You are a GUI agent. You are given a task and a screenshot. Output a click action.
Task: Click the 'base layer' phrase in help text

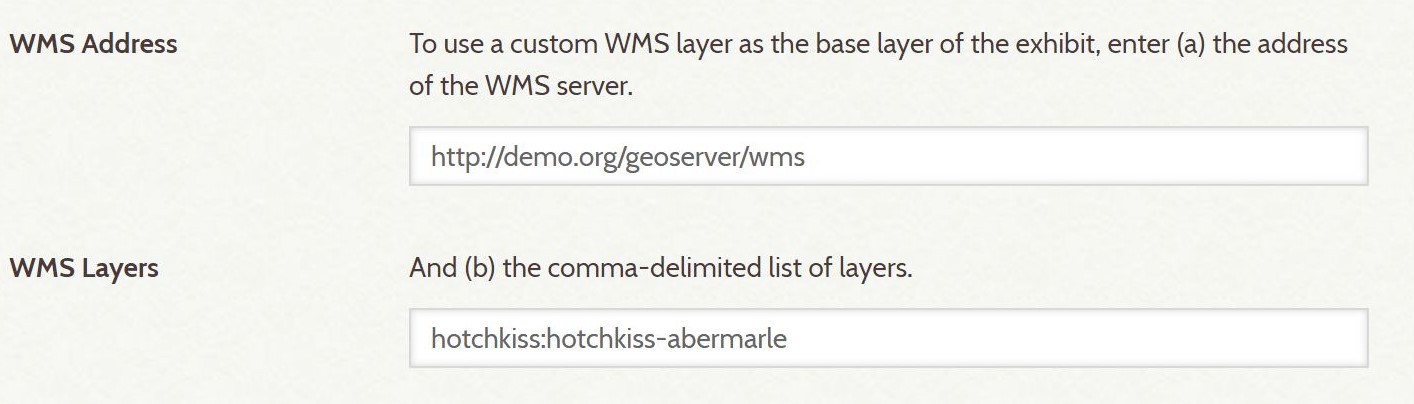click(x=883, y=45)
